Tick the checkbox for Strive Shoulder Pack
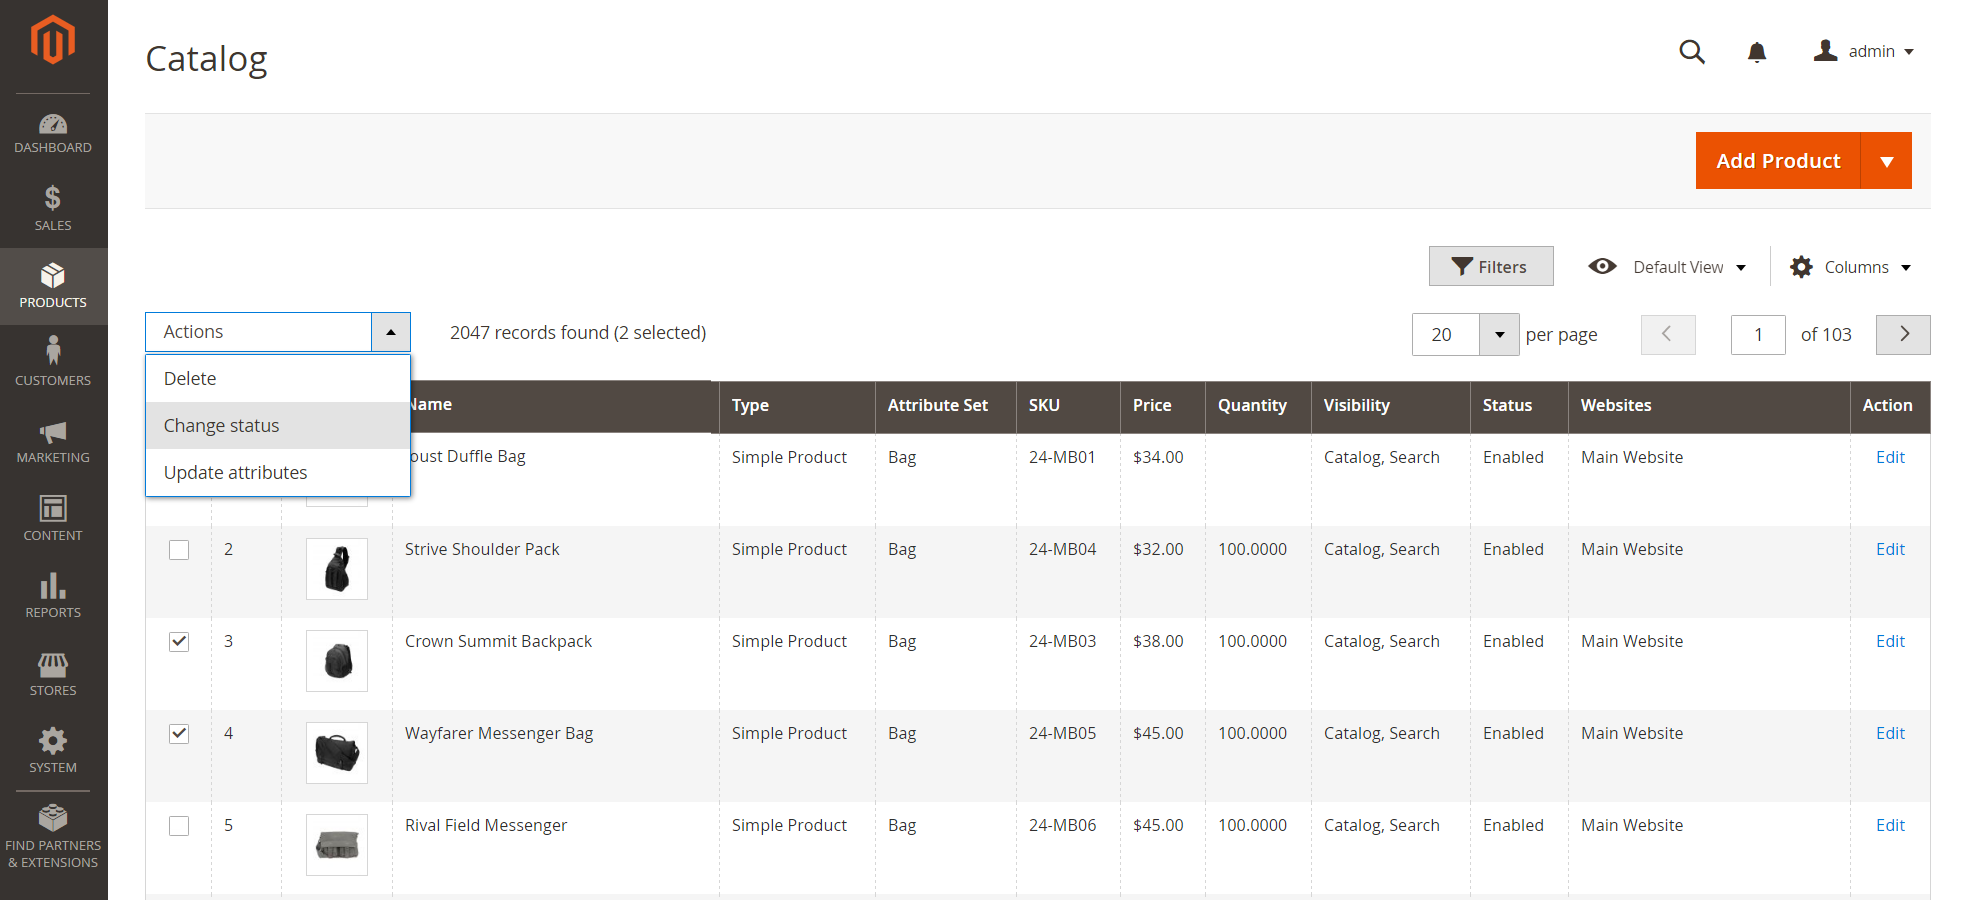This screenshot has height=900, width=1967. (x=179, y=550)
